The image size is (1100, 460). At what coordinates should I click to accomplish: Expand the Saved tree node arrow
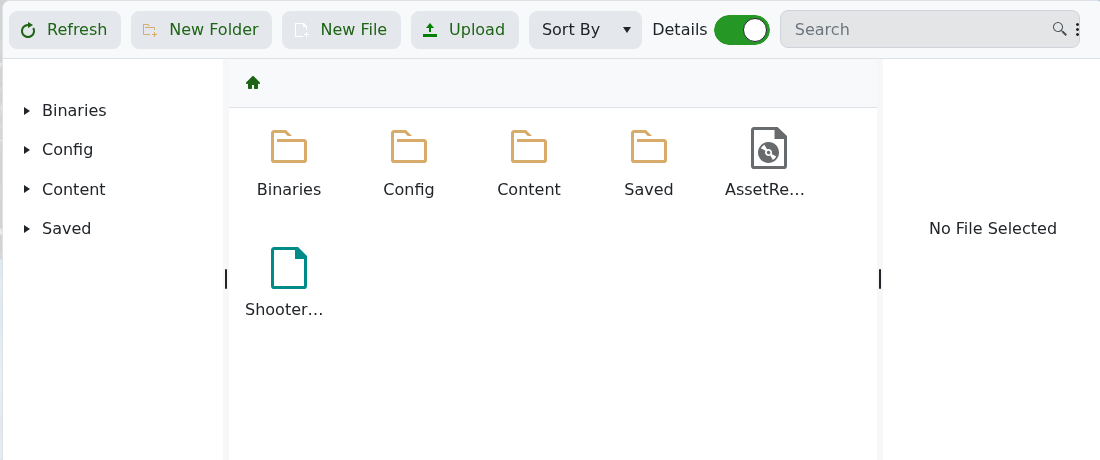tap(27, 229)
